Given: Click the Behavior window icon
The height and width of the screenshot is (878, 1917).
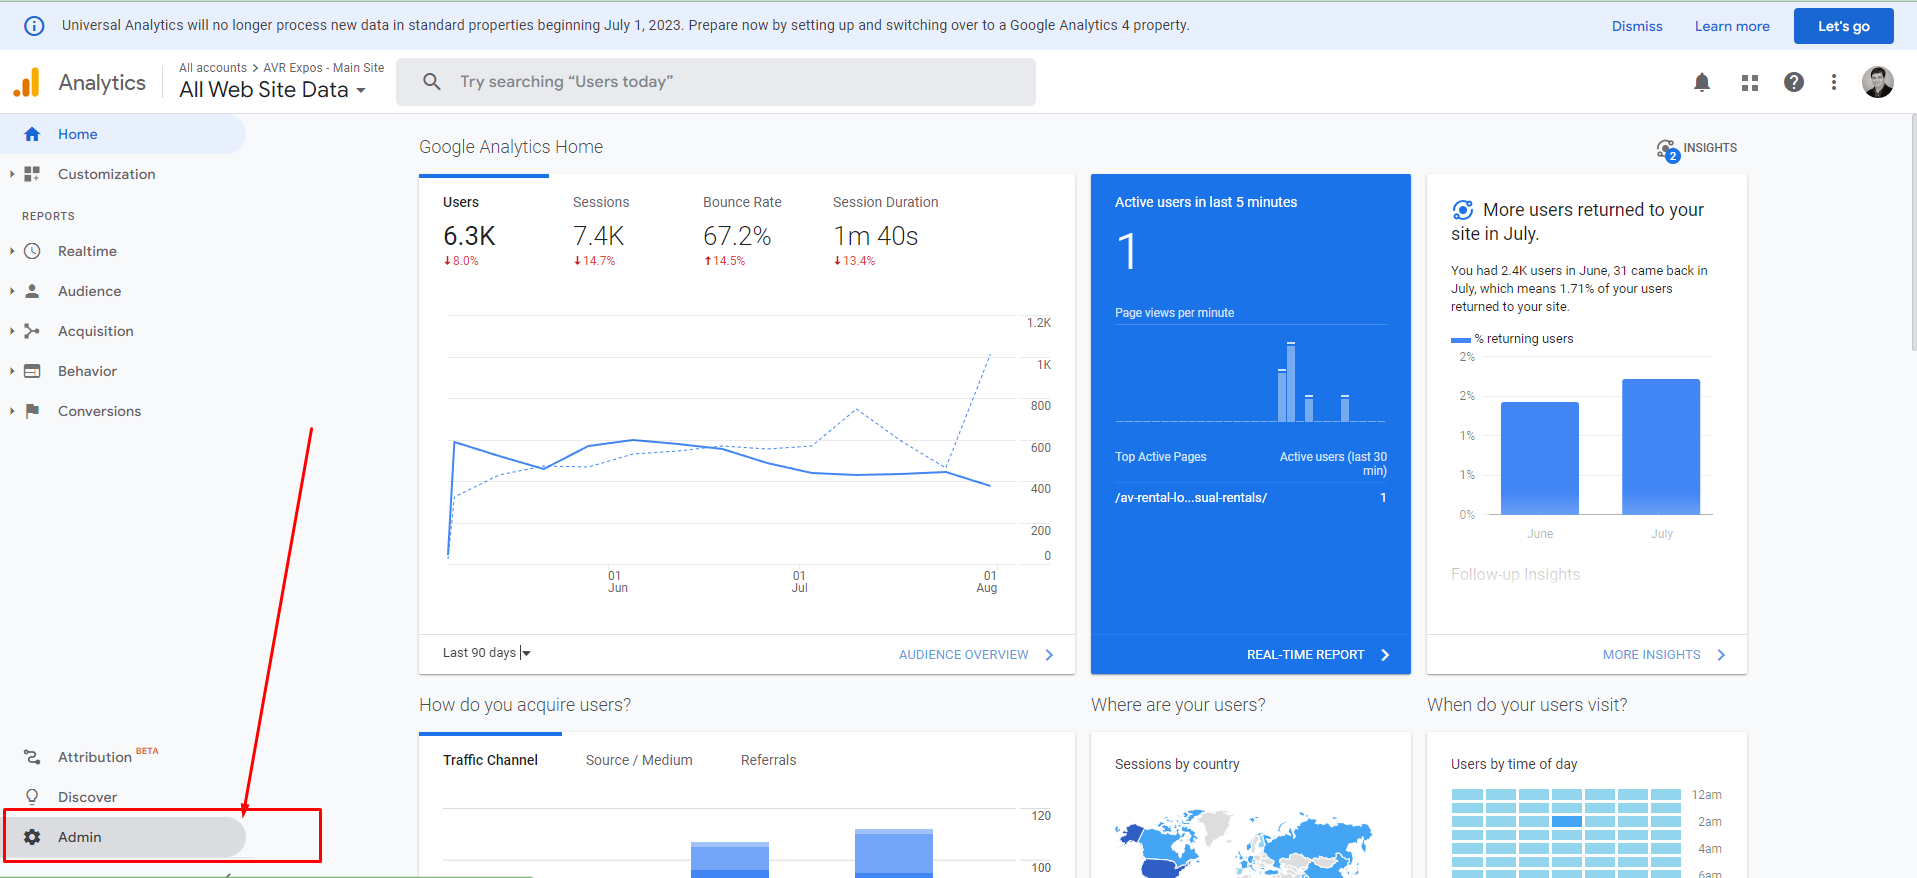Looking at the screenshot, I should point(32,371).
